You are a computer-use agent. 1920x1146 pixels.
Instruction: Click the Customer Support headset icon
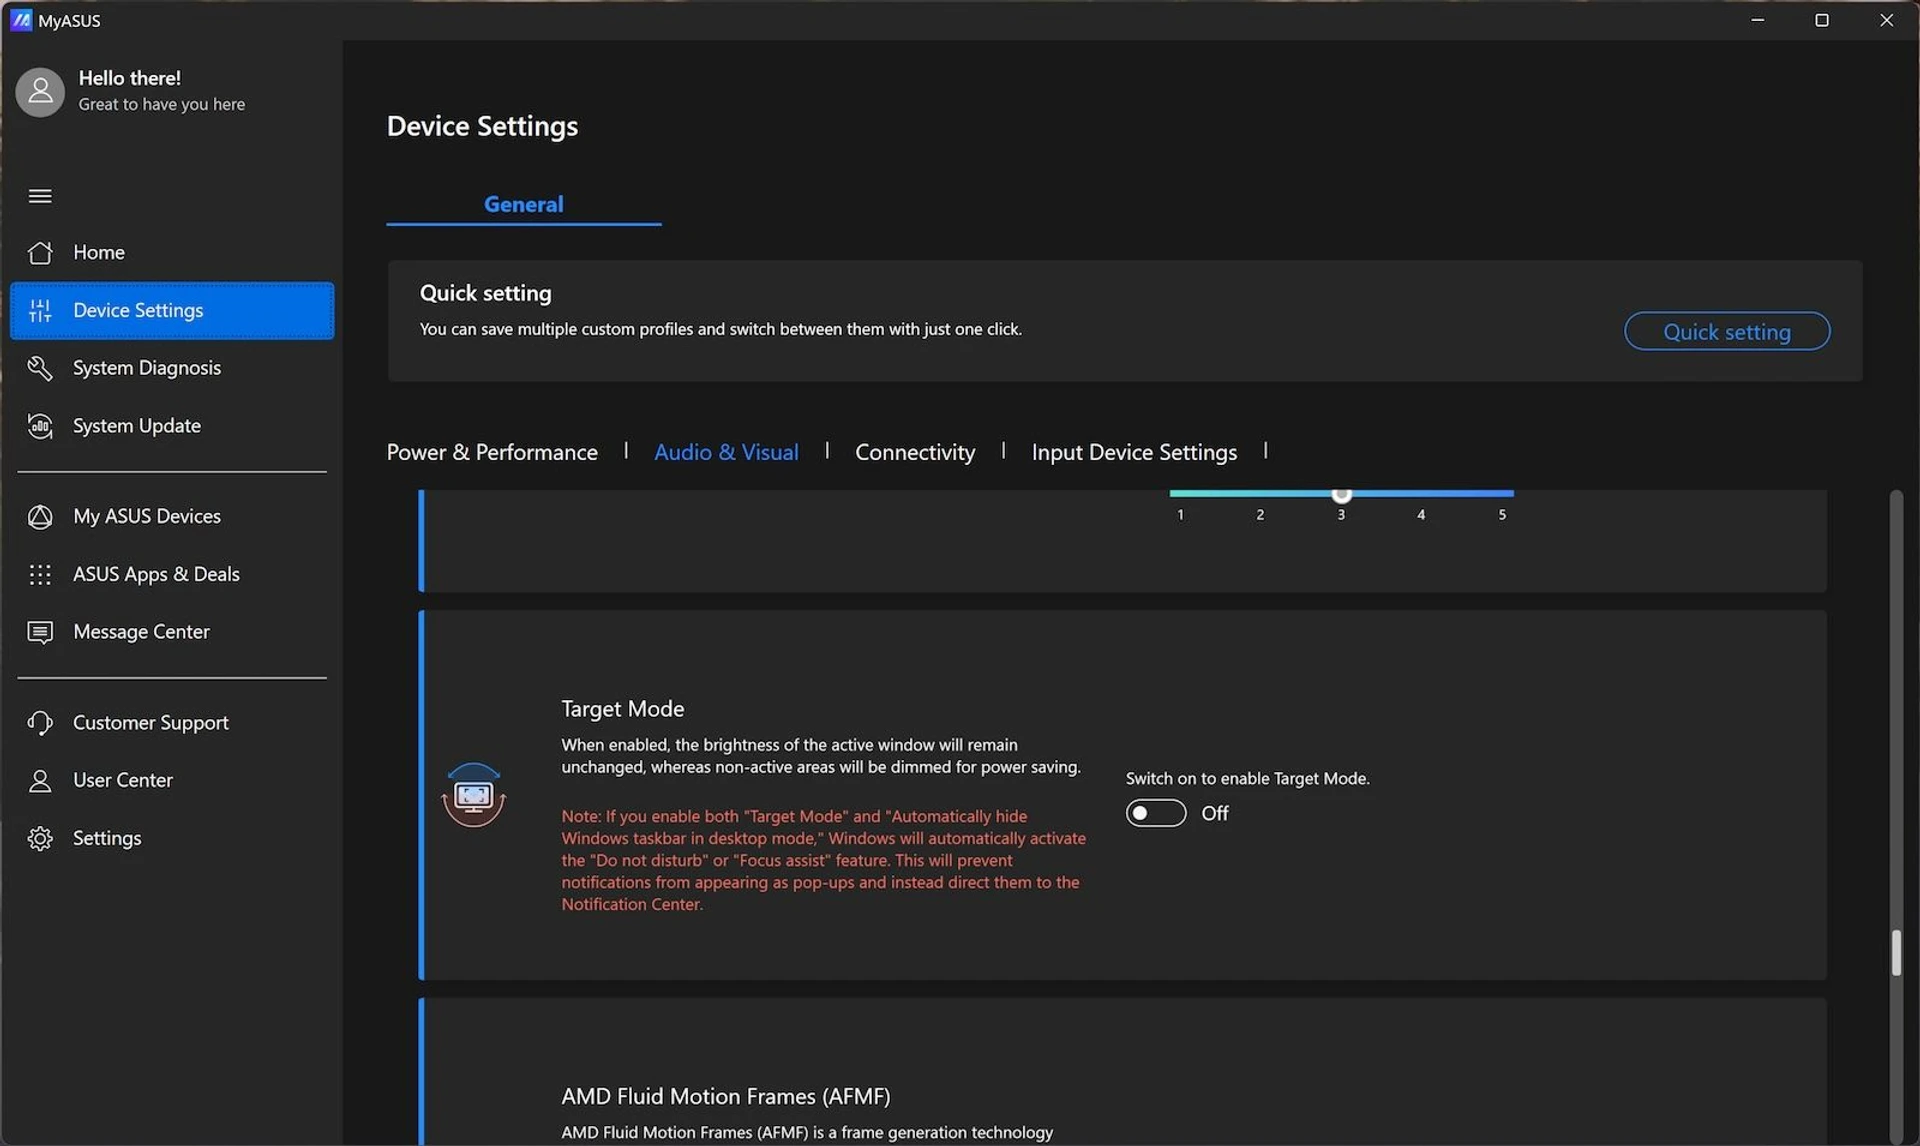click(40, 723)
